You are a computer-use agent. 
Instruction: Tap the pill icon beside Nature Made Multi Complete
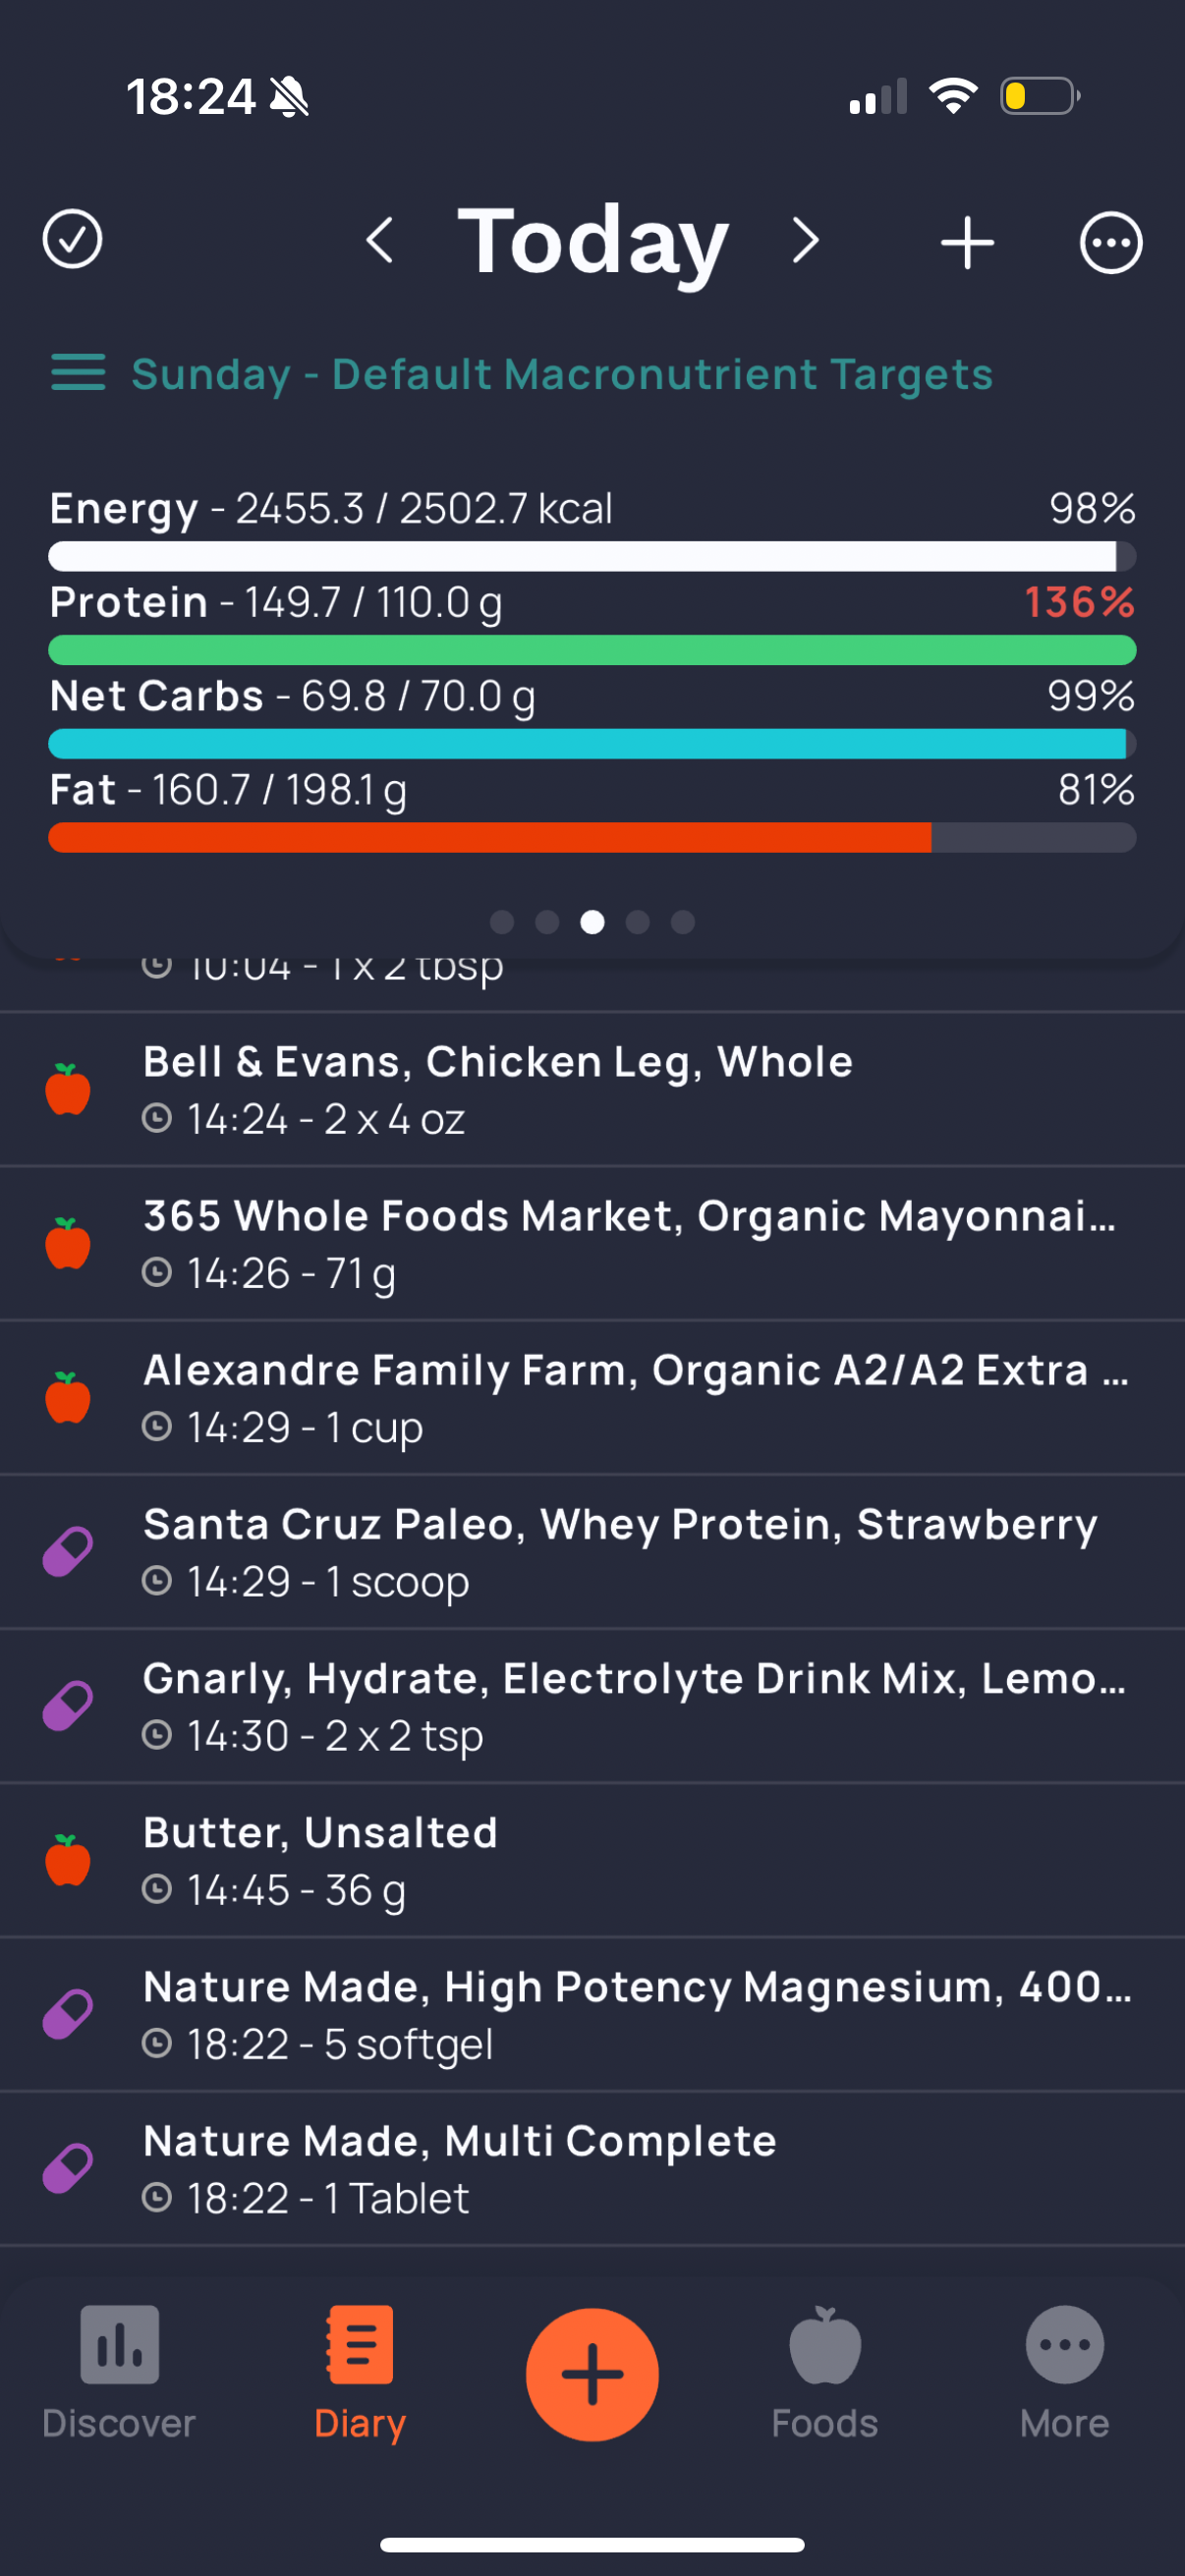pyautogui.click(x=68, y=2168)
